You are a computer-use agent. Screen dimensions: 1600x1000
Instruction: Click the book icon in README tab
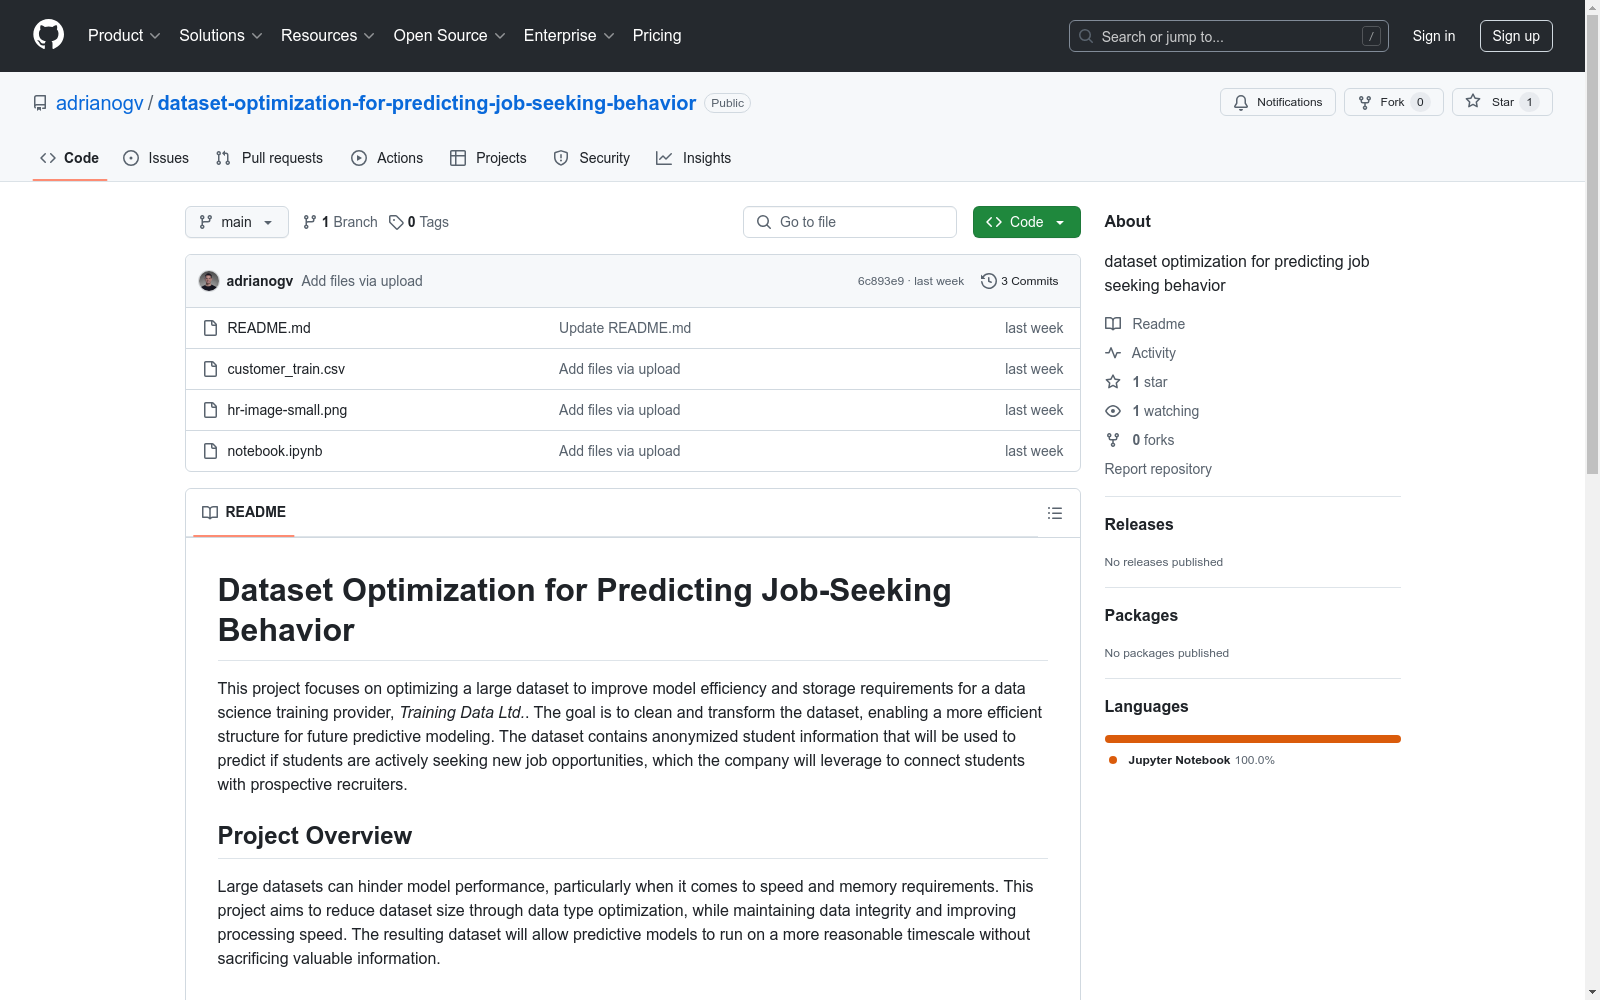pos(210,512)
